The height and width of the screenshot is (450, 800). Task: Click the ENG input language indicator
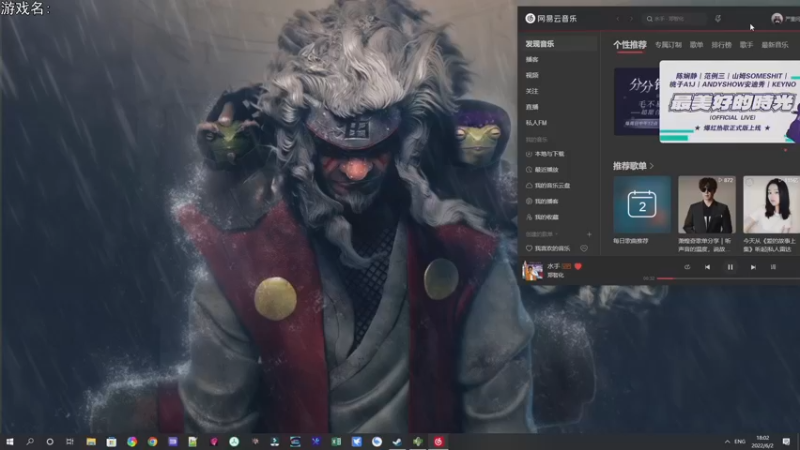740,442
